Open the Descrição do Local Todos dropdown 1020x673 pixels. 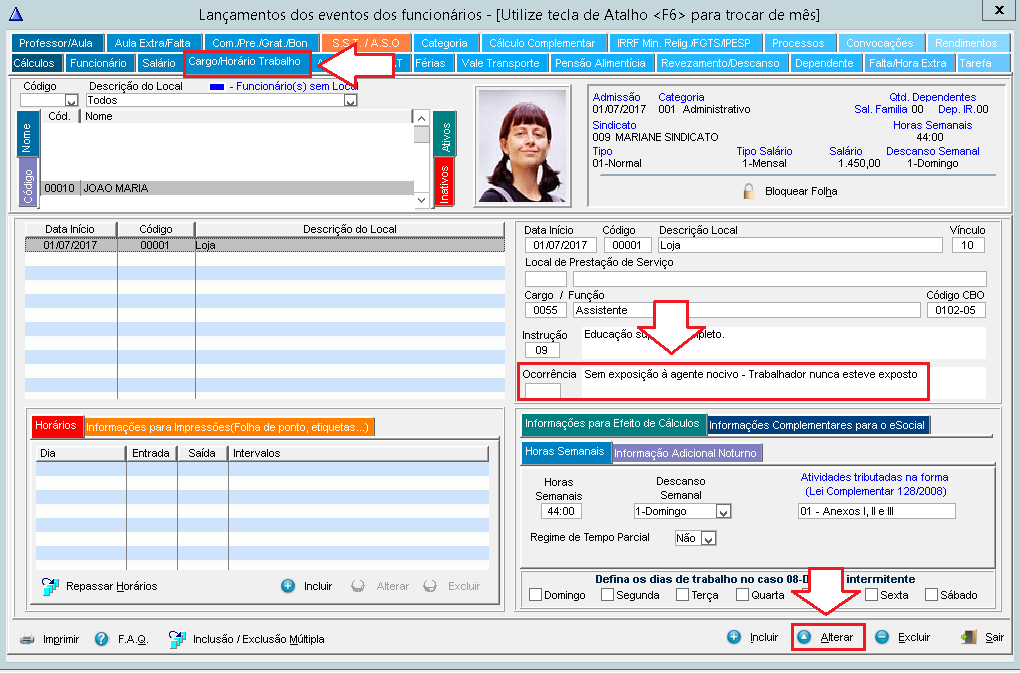coord(351,101)
